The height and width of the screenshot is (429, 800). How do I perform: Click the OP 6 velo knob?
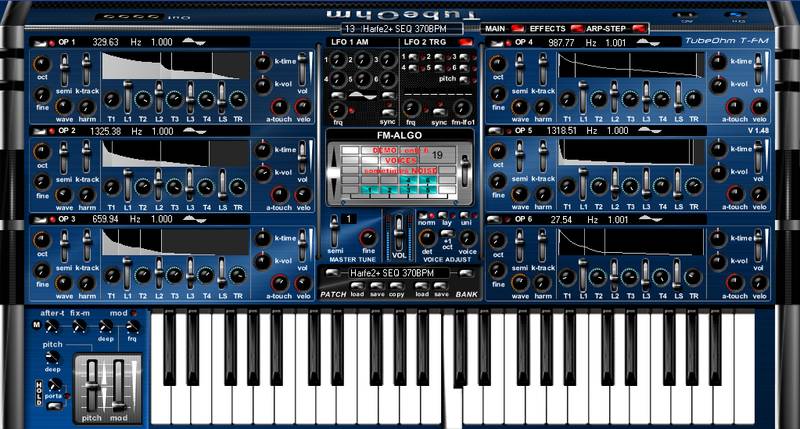tap(759, 283)
